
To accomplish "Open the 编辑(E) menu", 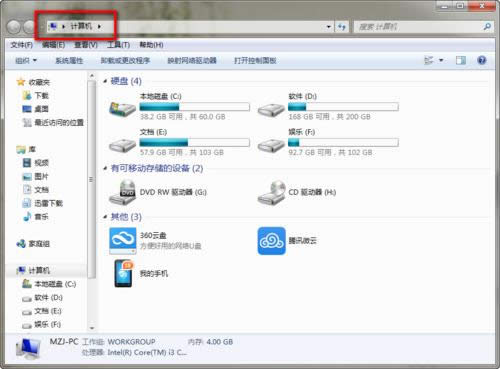I will 53,45.
